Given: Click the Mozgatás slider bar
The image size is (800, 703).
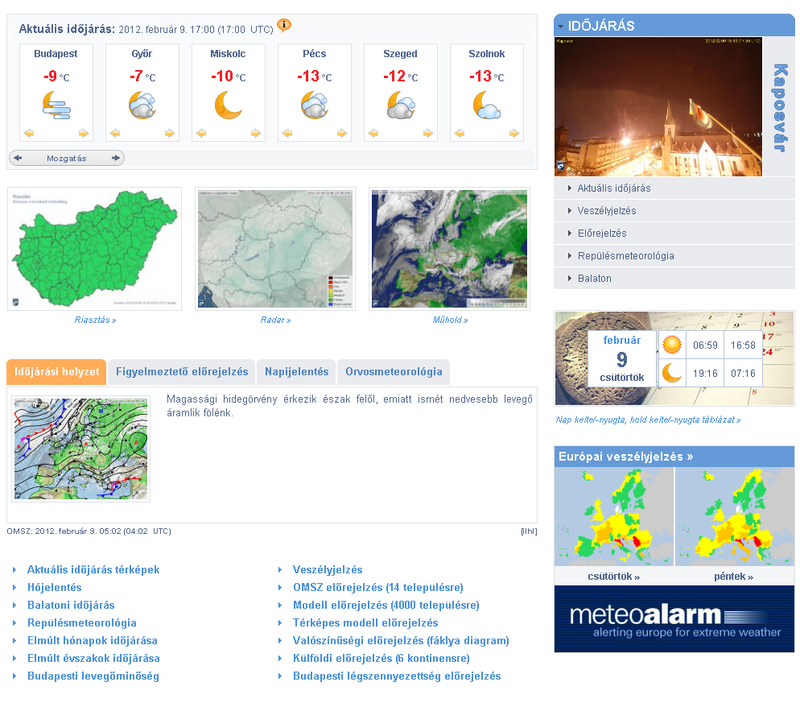Looking at the screenshot, I should (67, 158).
